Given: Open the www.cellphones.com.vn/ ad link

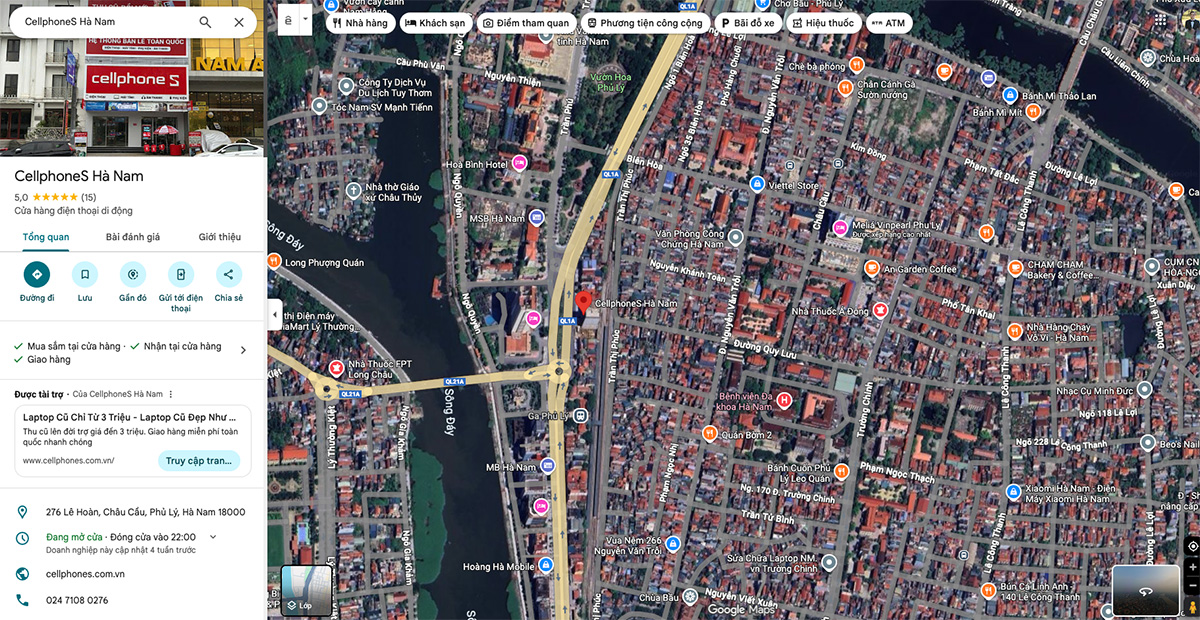Looking at the screenshot, I should [68, 461].
